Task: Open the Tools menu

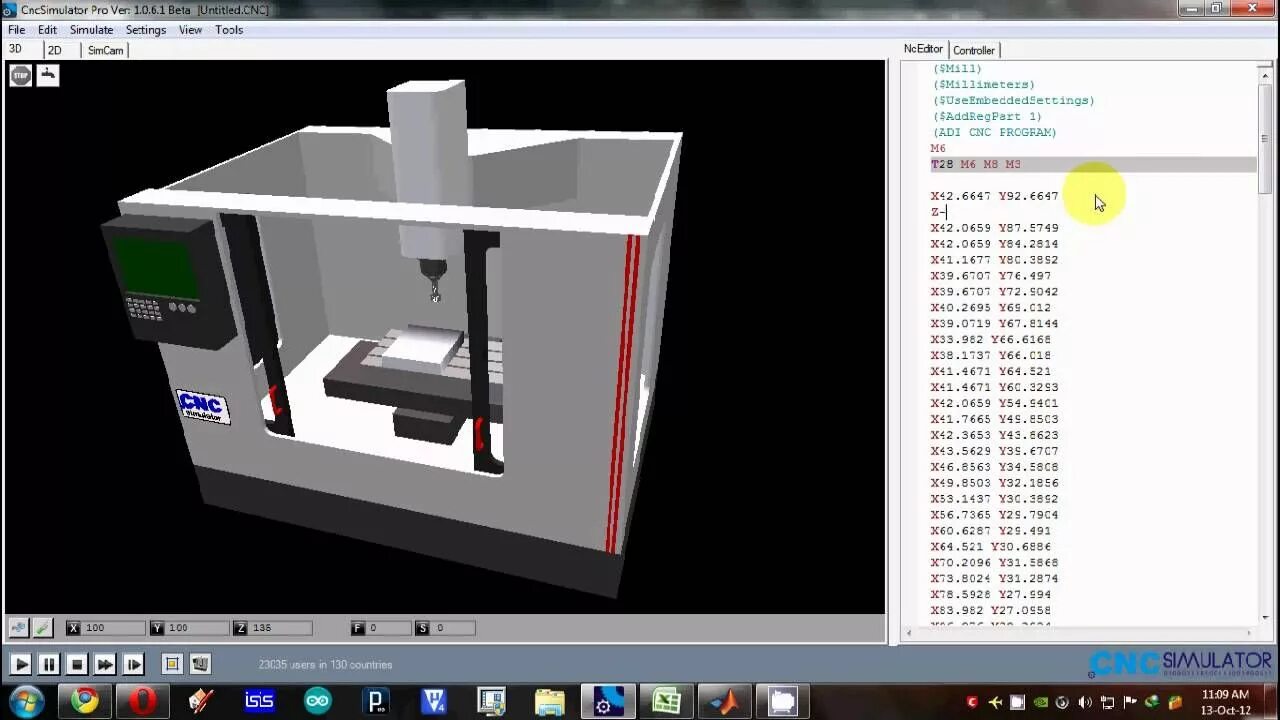Action: pyautogui.click(x=229, y=30)
